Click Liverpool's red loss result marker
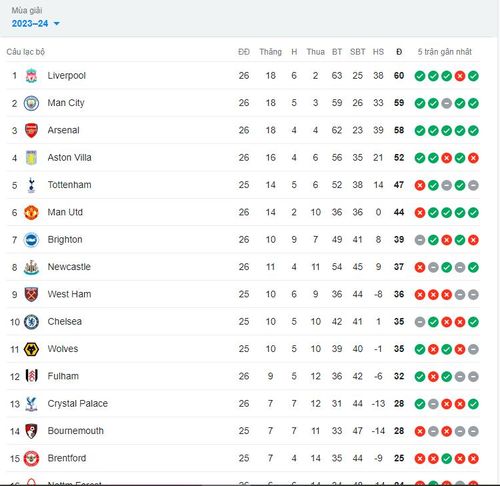Screen dimensions: 500x486 460,76
